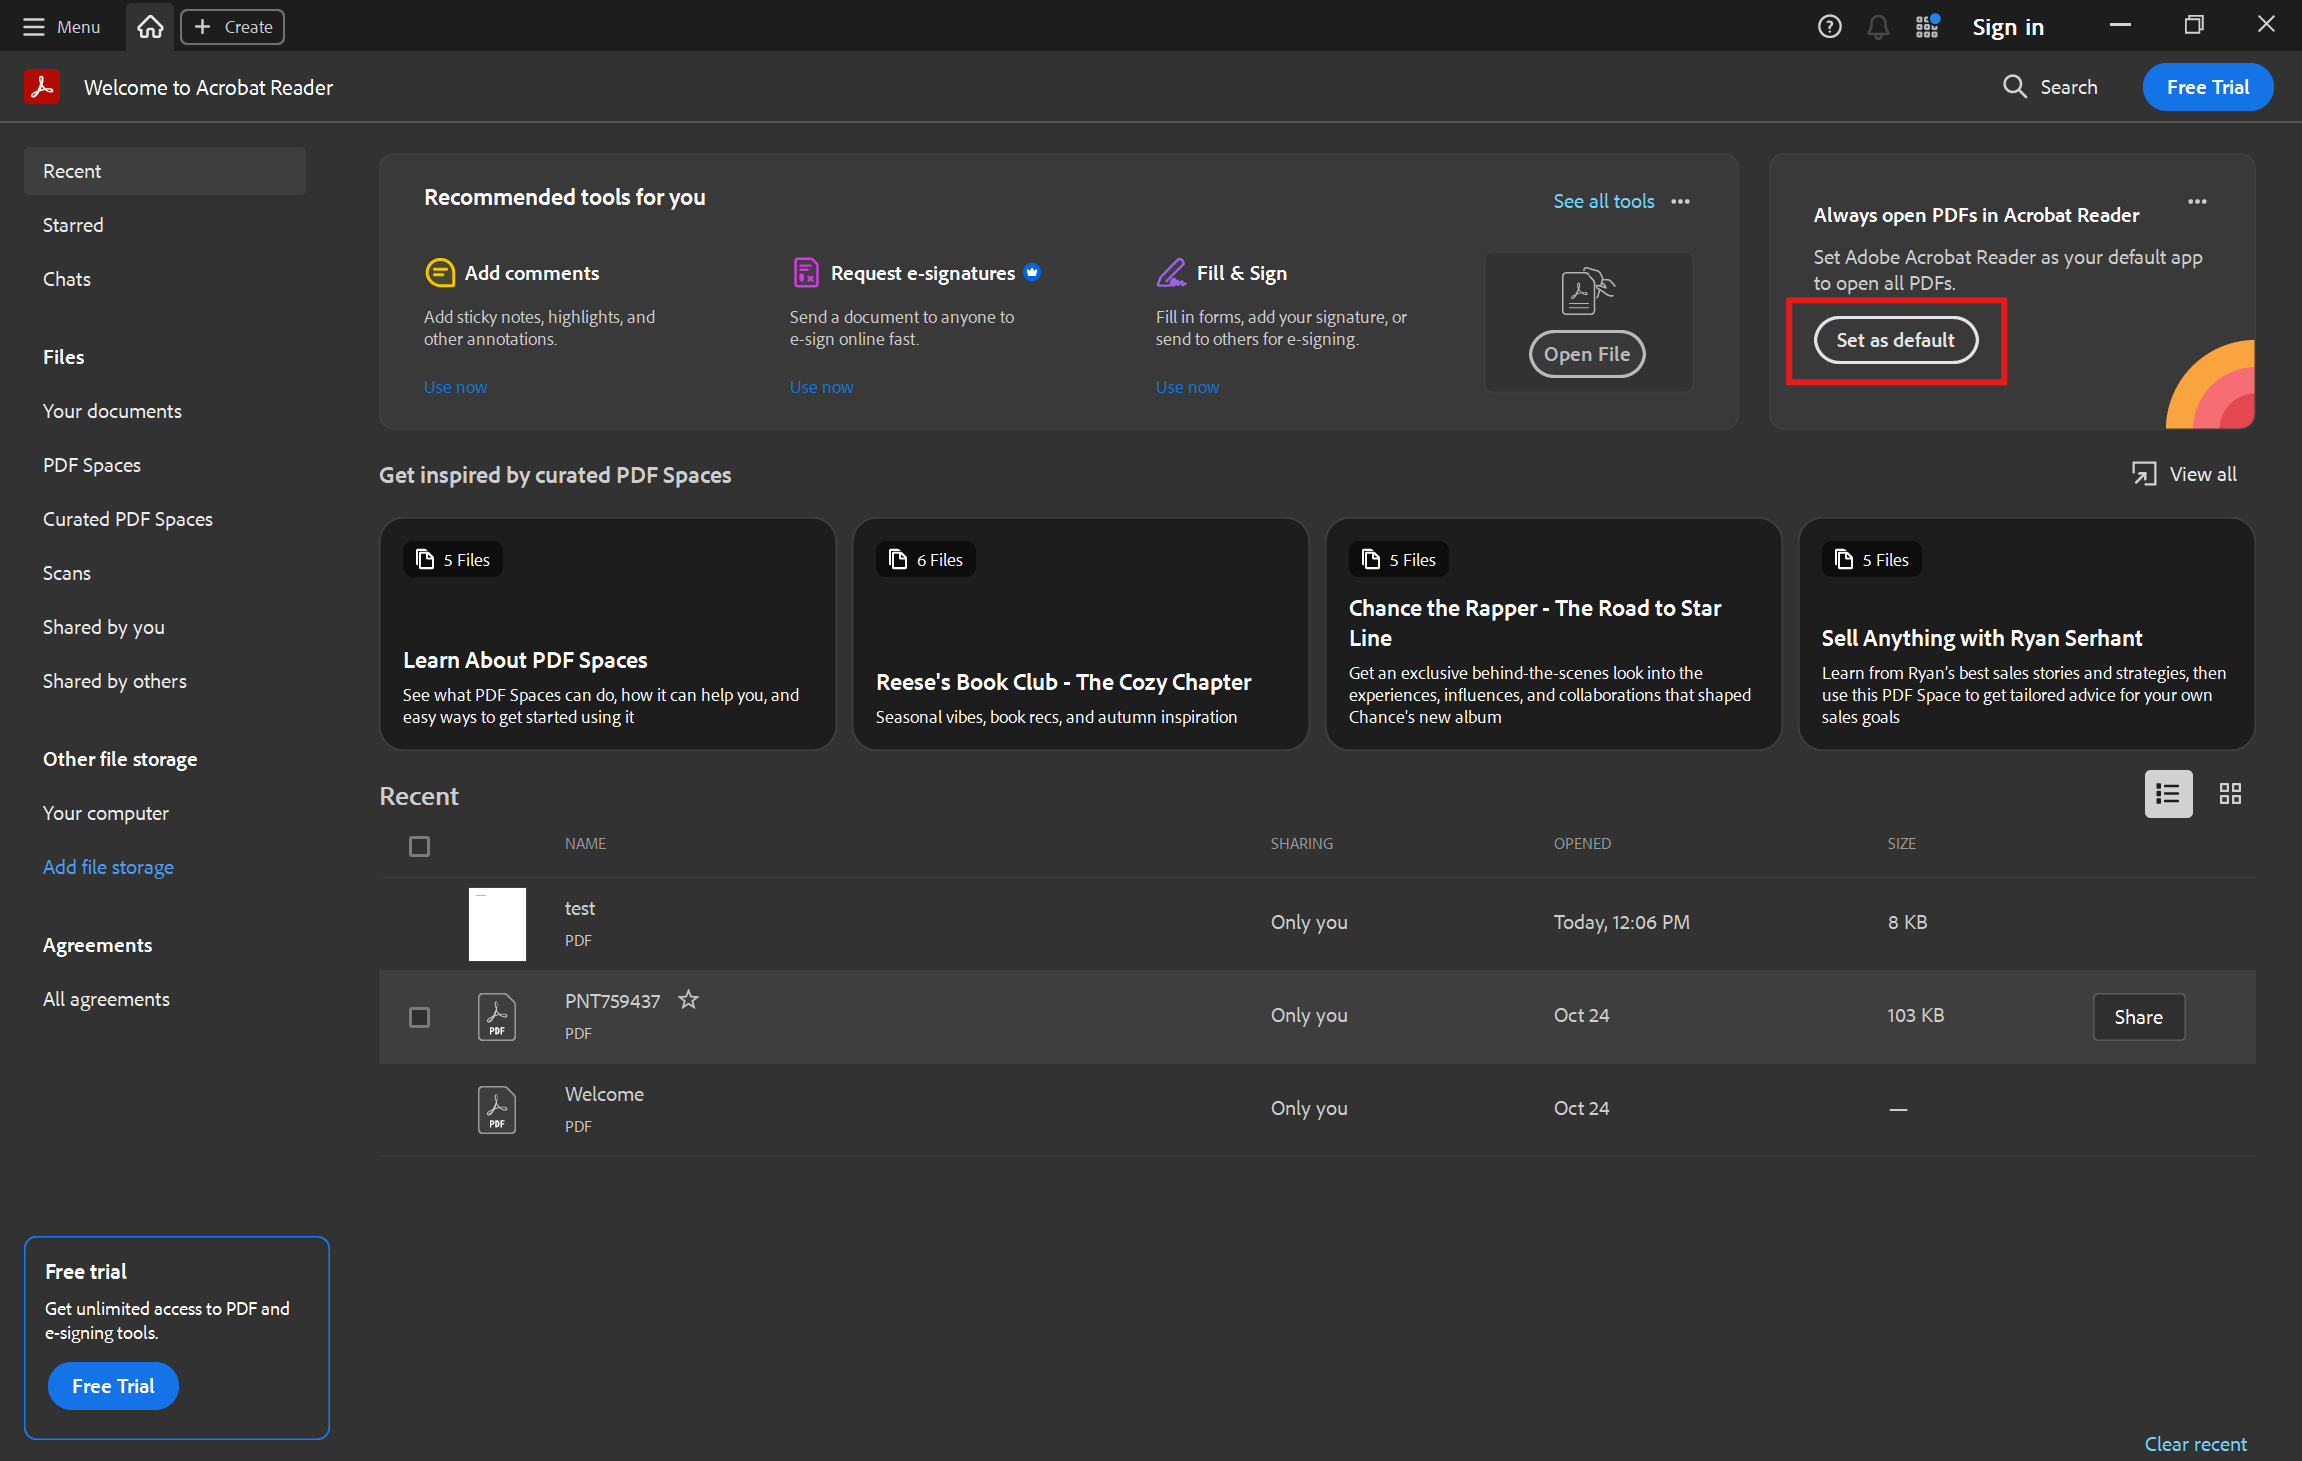Toggle the select-all checkbox in Recent header
The image size is (2302, 1461).
[419, 847]
